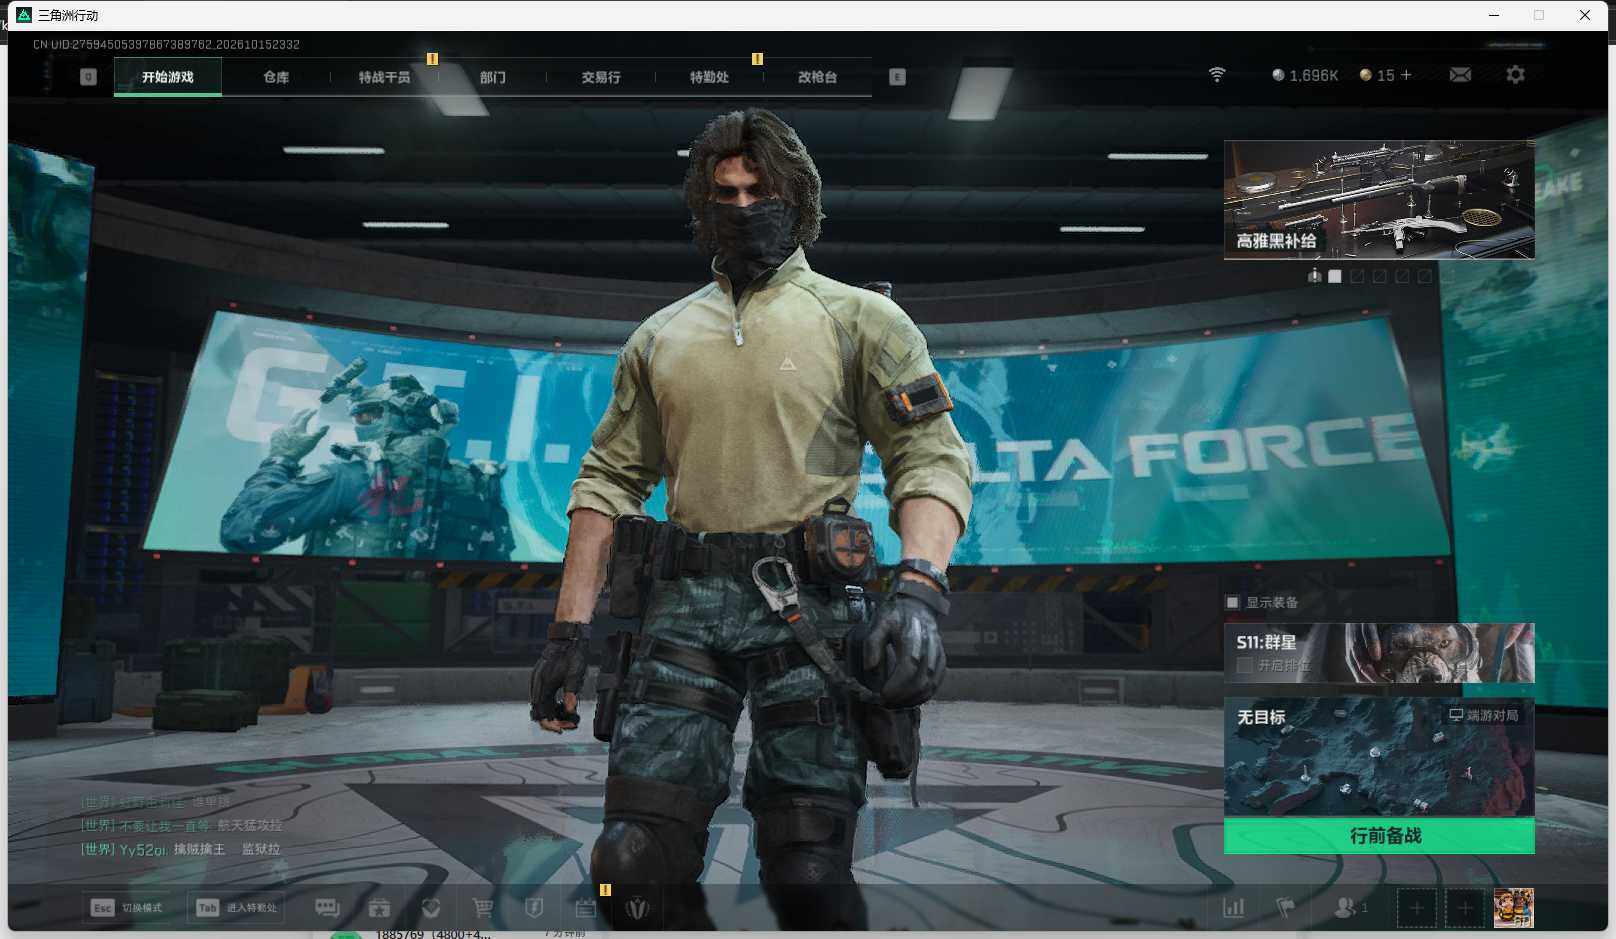
Task: Switch to the 开始游戏 tab
Action: point(168,77)
